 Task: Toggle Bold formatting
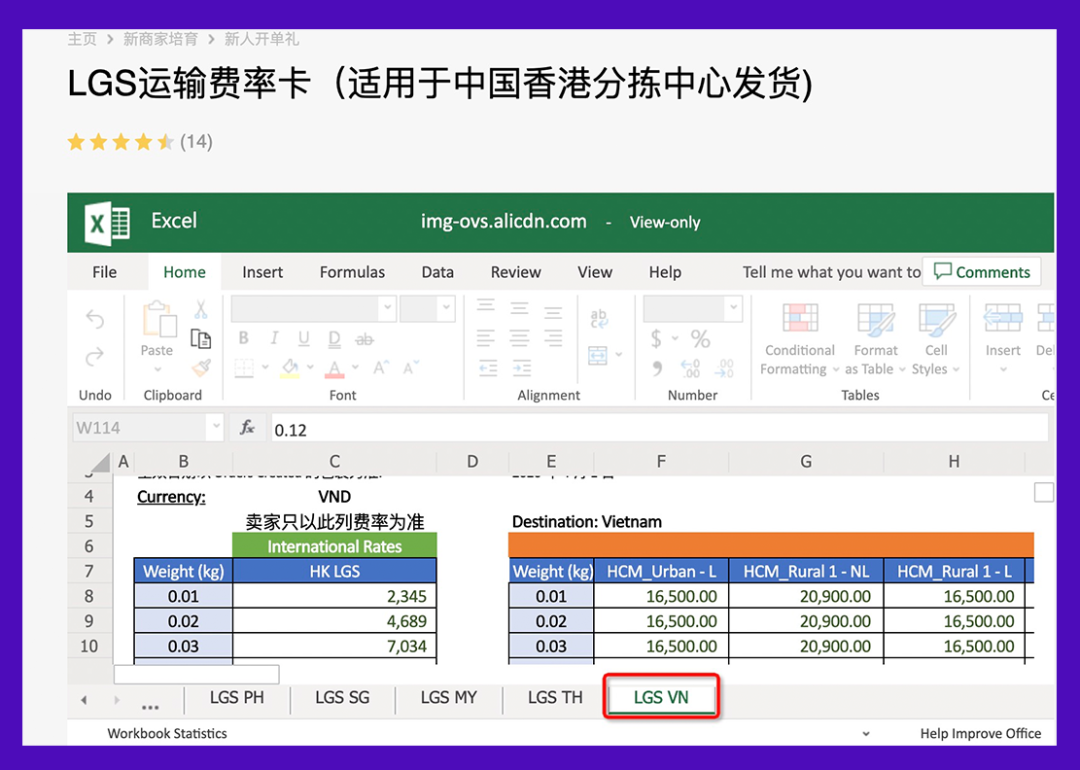pos(243,338)
